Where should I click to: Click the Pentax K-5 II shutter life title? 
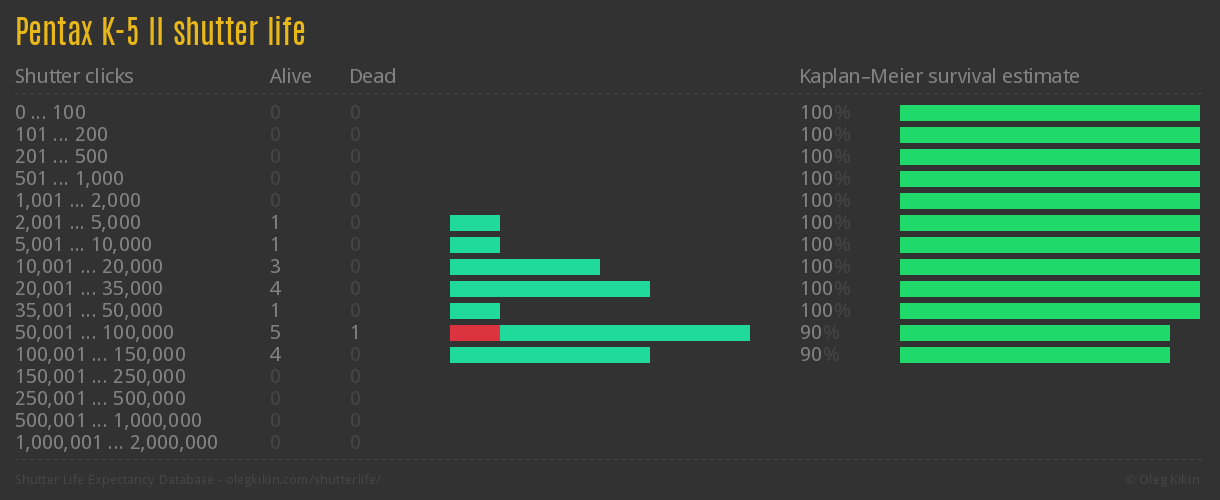pos(160,32)
